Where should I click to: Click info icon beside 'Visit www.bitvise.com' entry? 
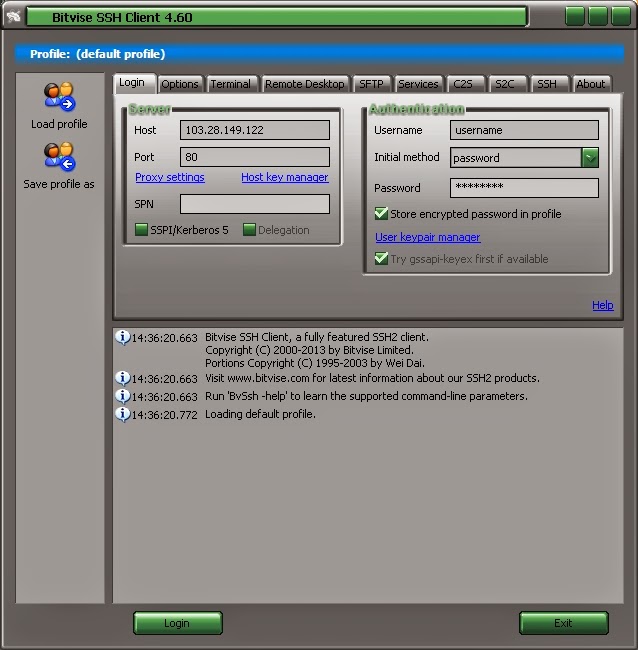(x=122, y=378)
